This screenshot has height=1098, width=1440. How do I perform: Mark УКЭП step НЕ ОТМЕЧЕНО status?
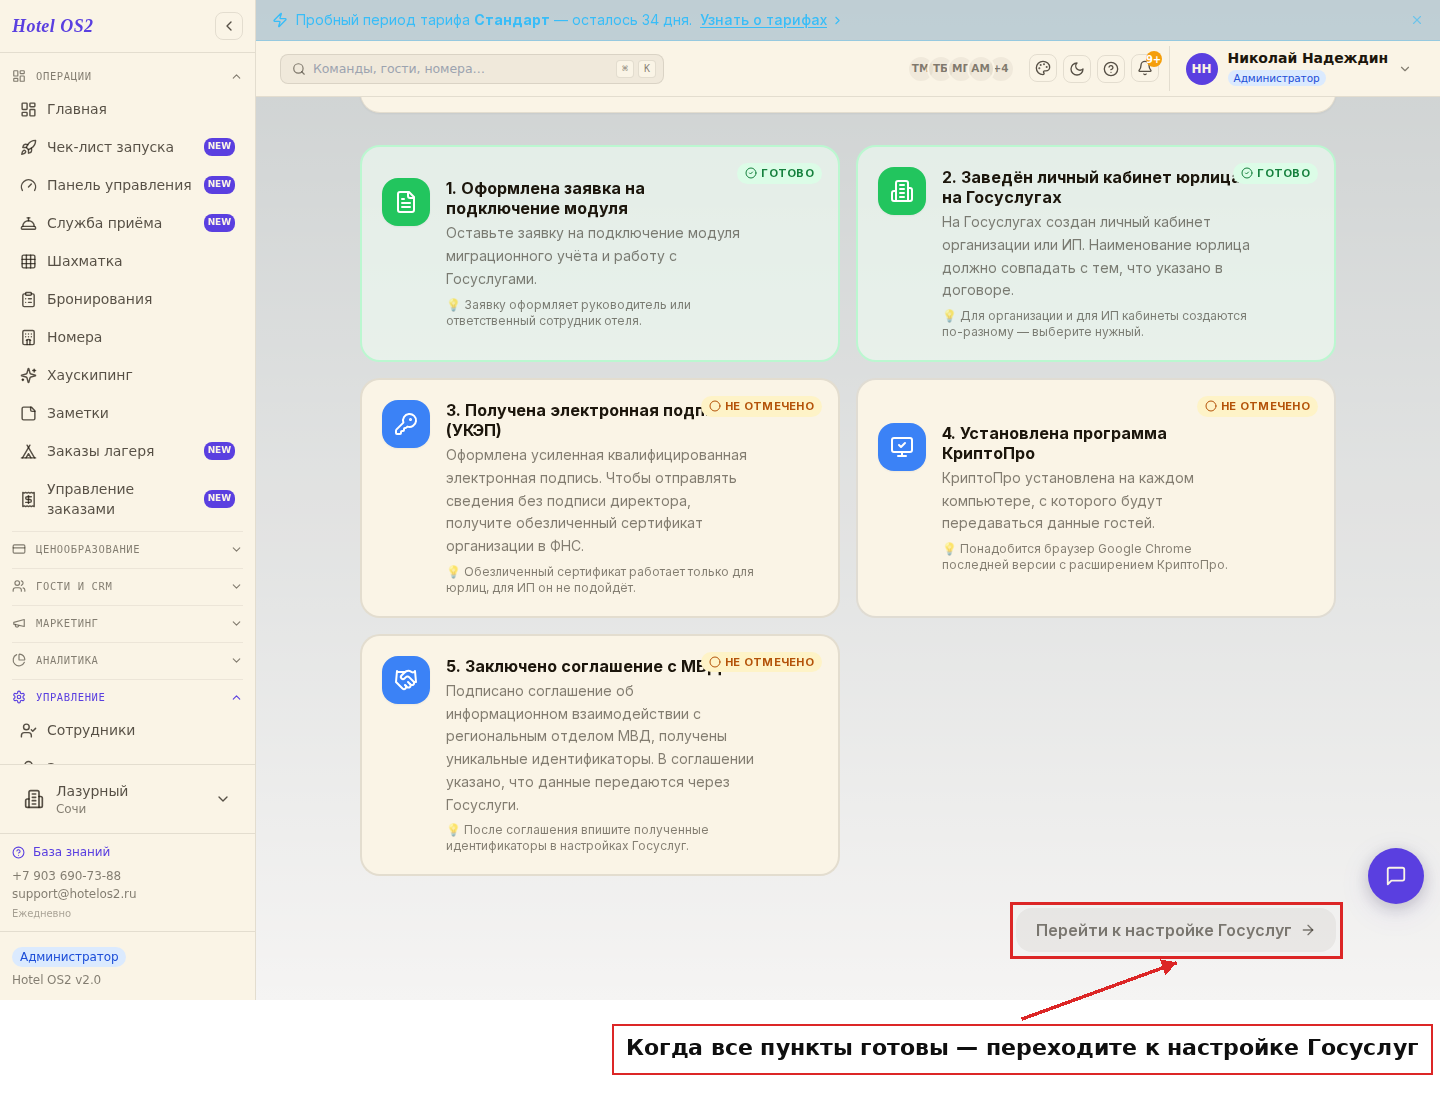coord(762,406)
